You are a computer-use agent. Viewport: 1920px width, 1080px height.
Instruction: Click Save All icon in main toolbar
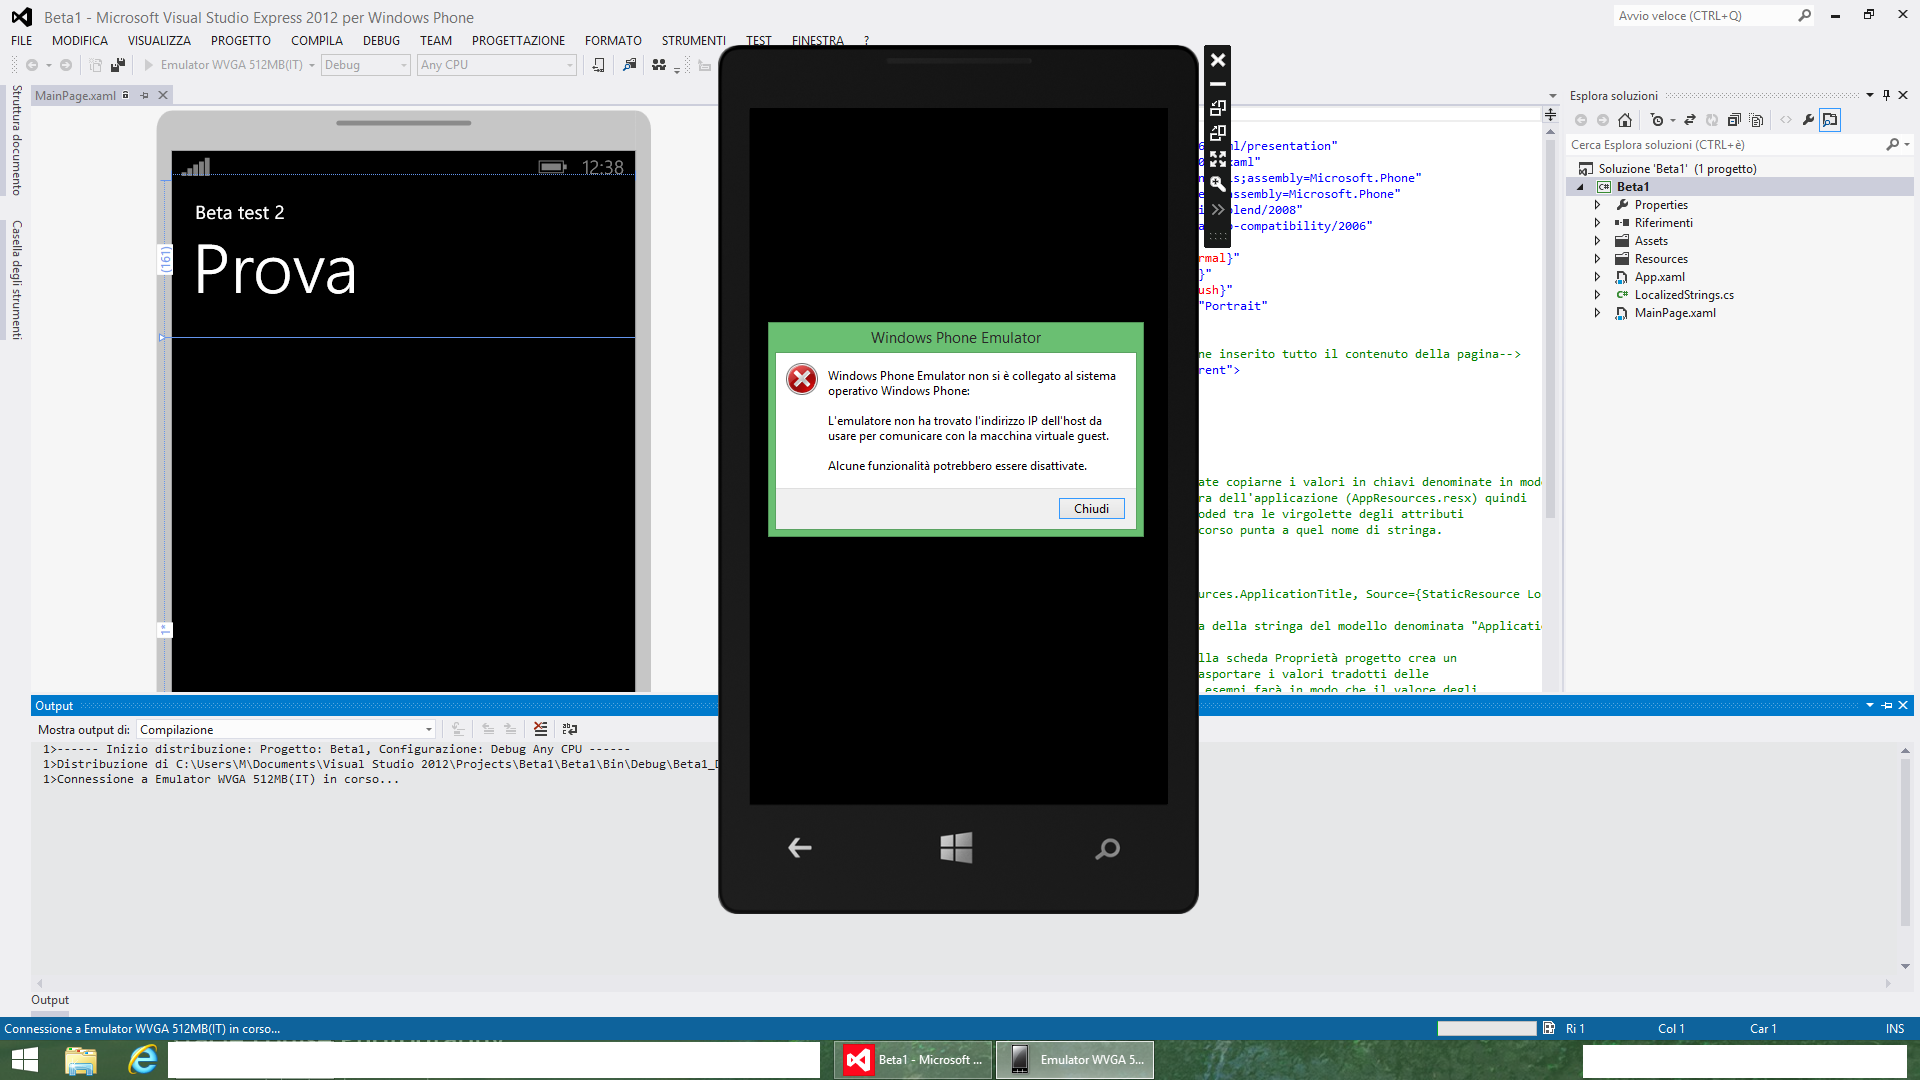click(118, 65)
